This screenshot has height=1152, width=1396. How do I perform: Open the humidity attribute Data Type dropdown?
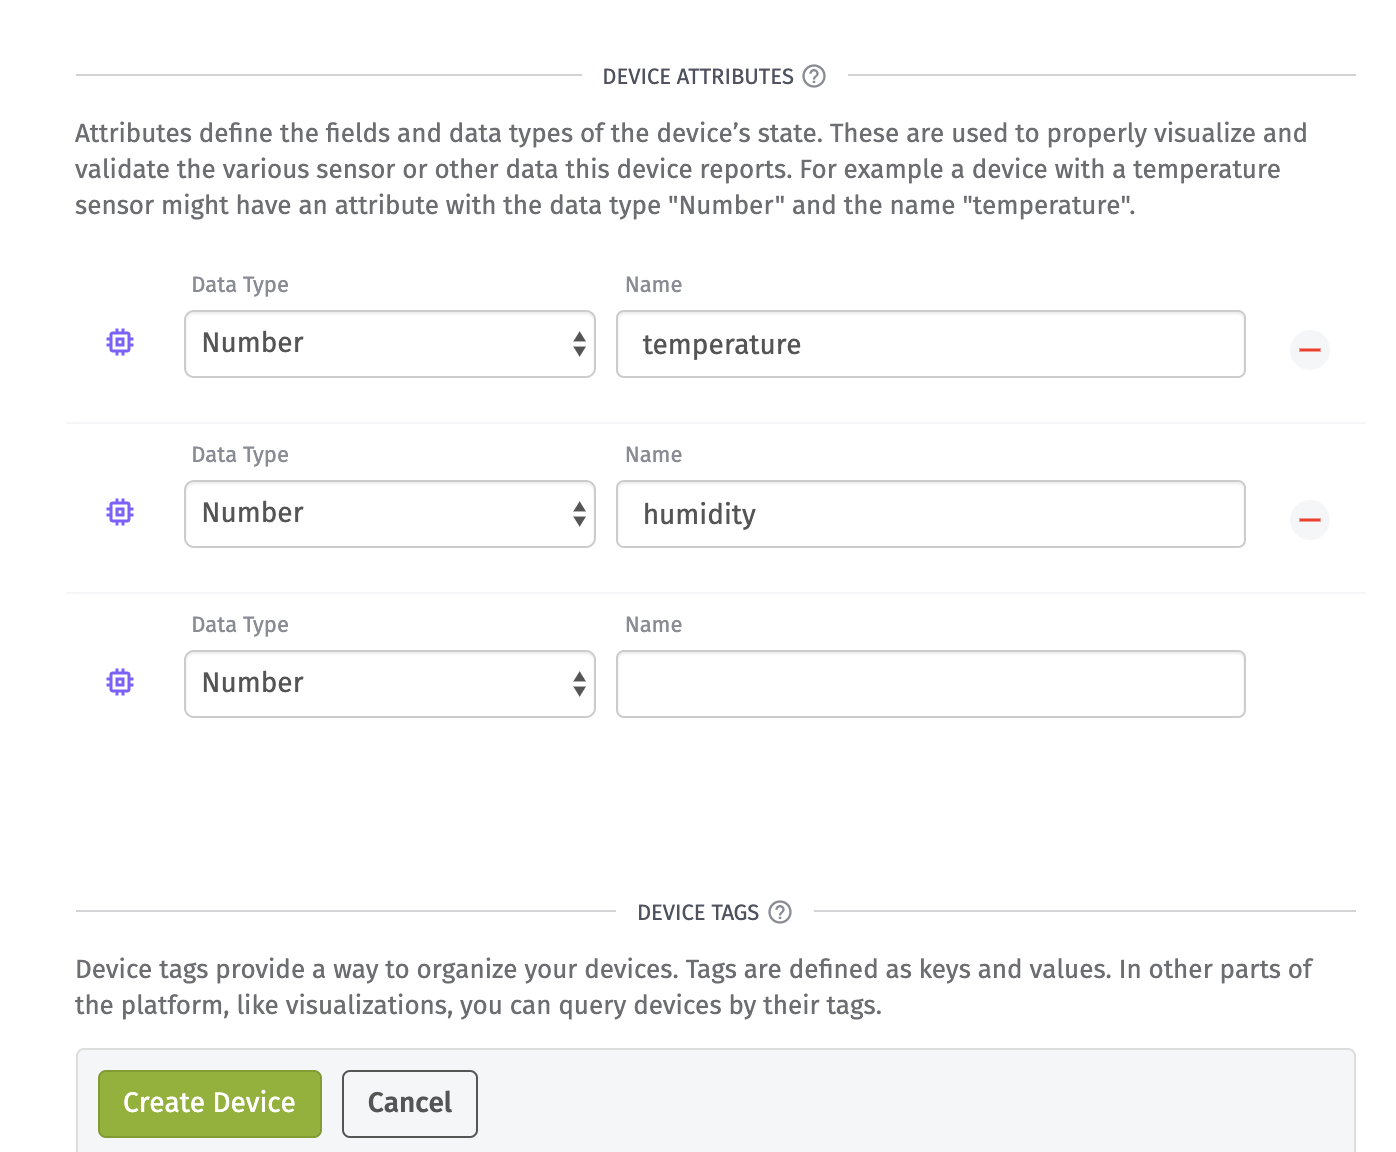coord(390,514)
